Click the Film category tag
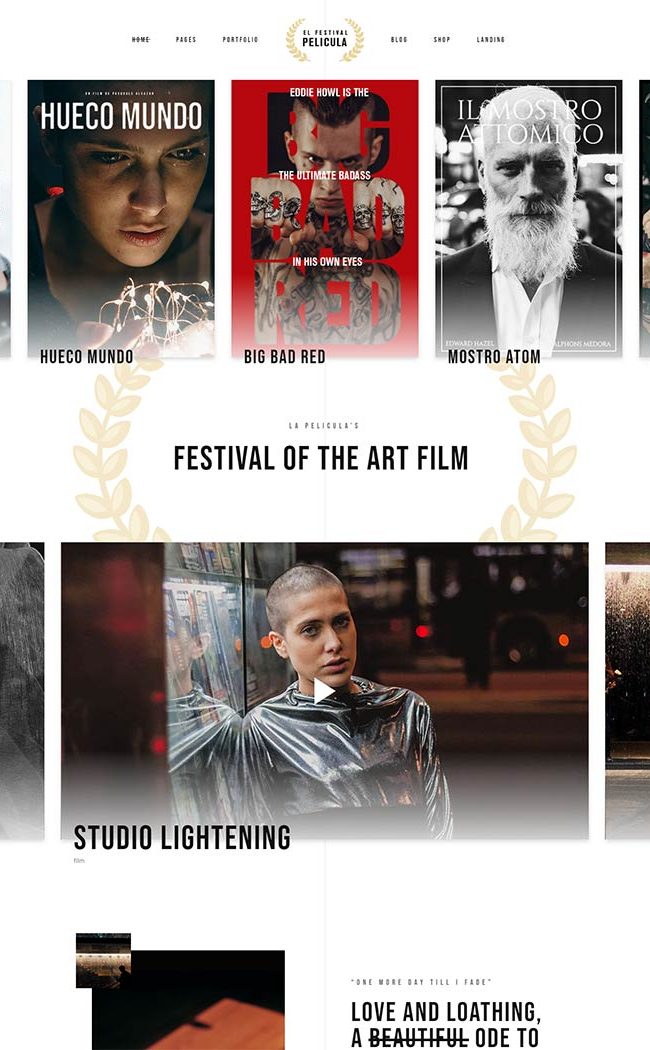Image resolution: width=650 pixels, height=1050 pixels. 79,860
